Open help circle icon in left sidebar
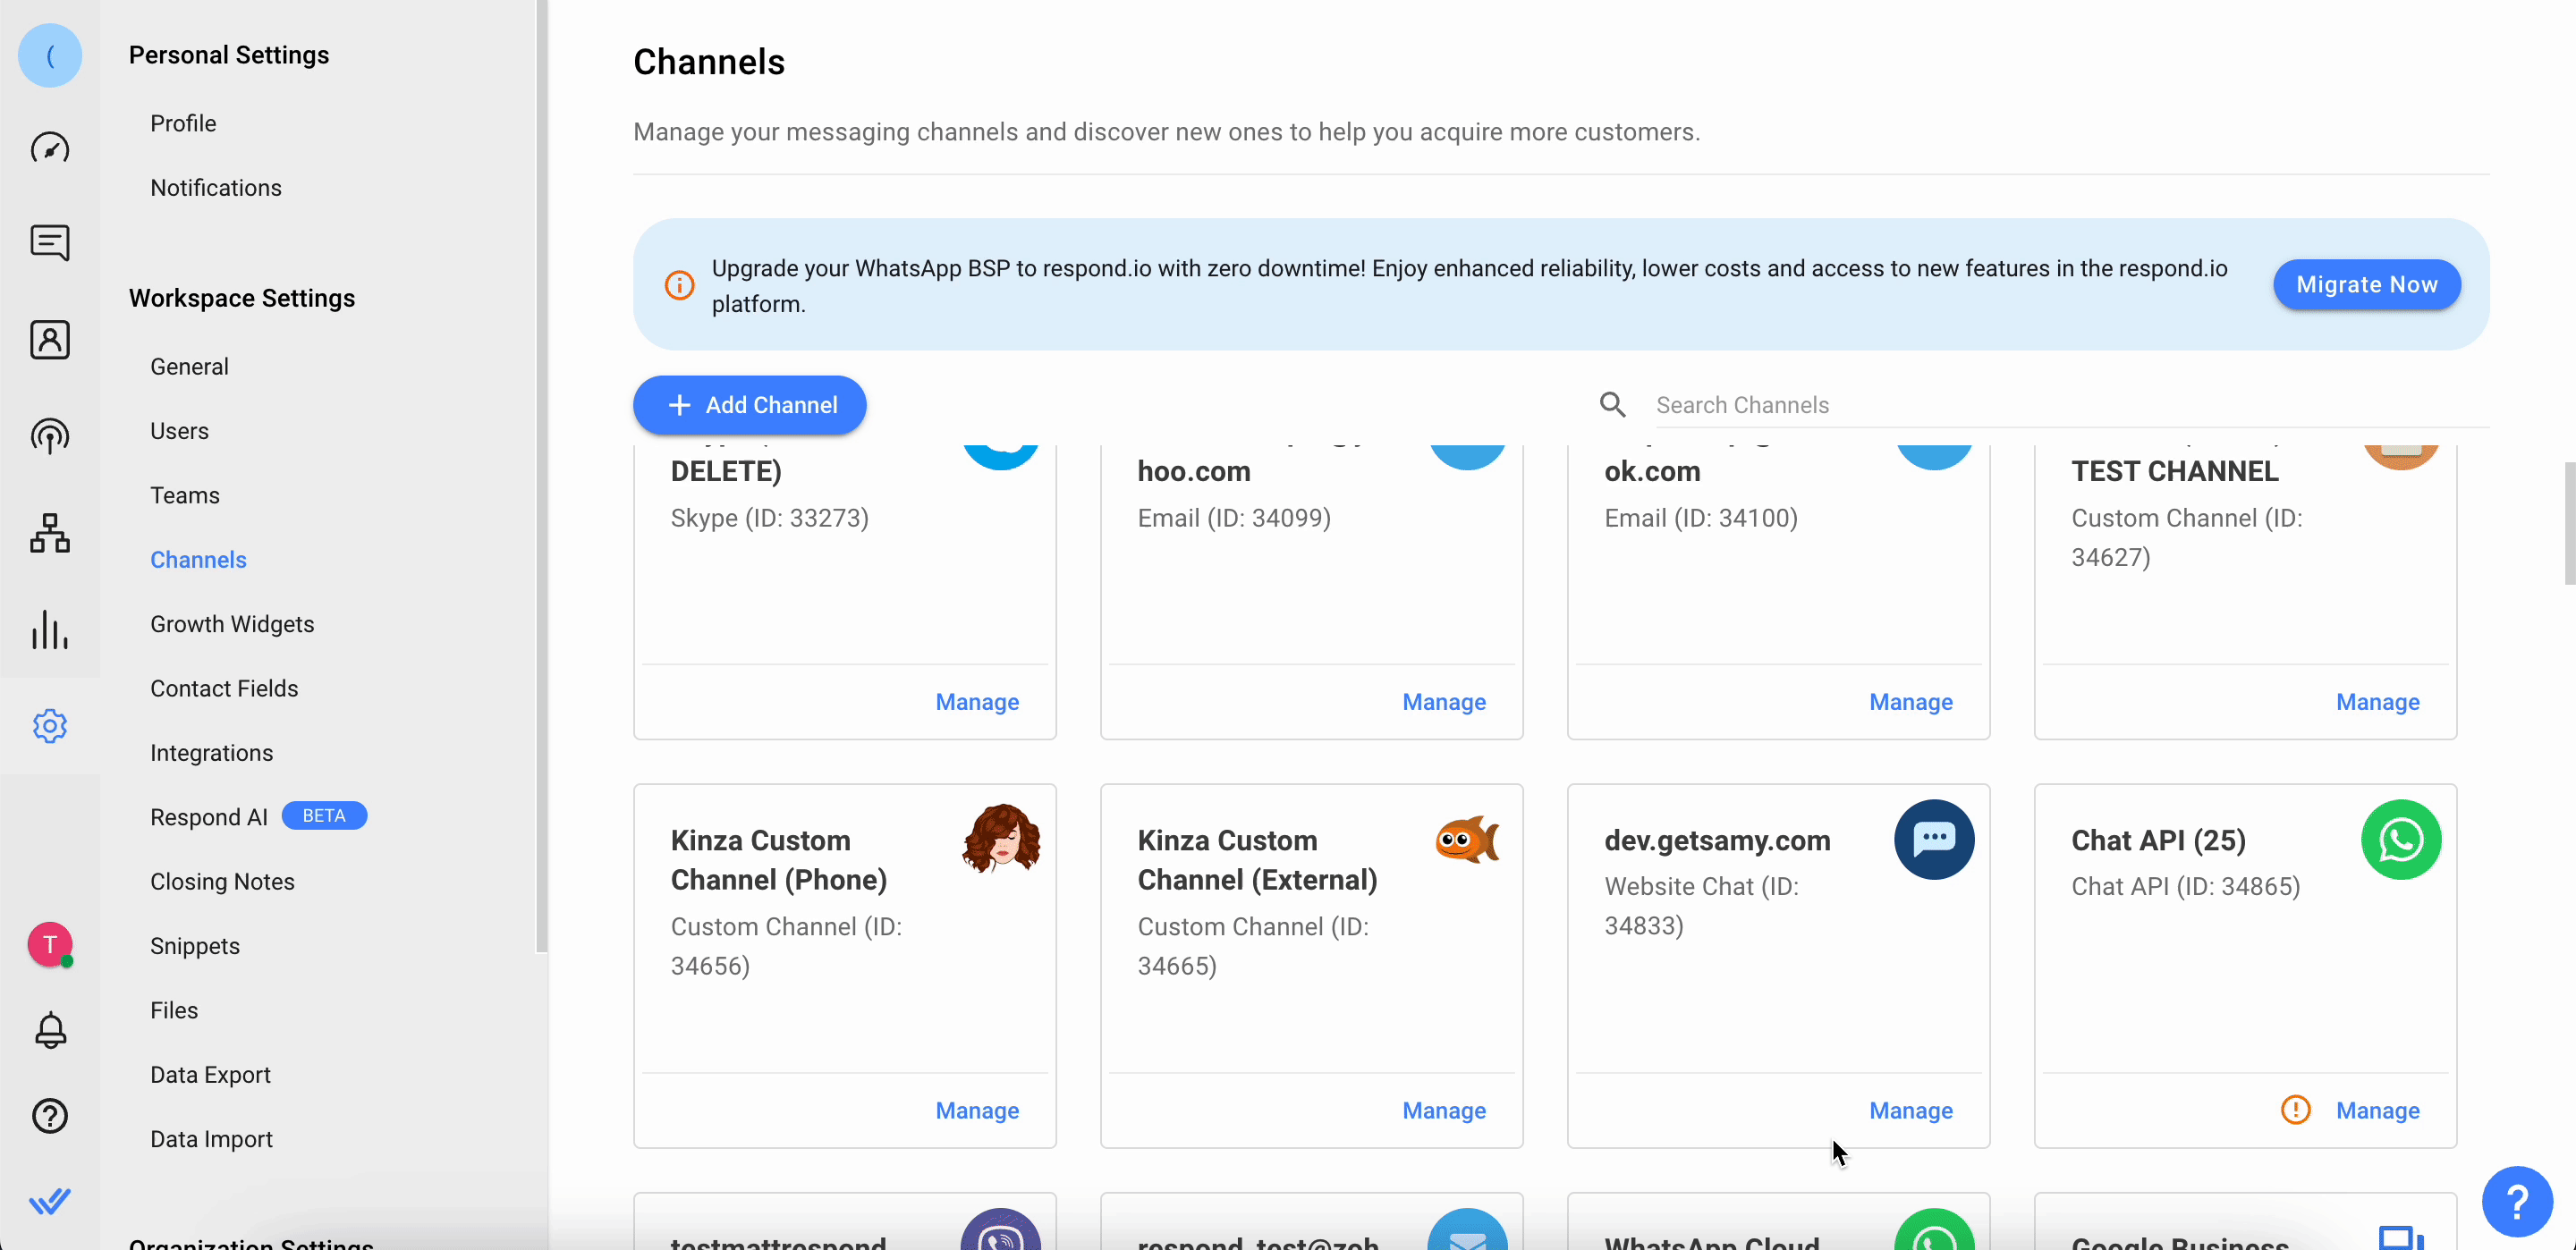 pyautogui.click(x=49, y=1116)
